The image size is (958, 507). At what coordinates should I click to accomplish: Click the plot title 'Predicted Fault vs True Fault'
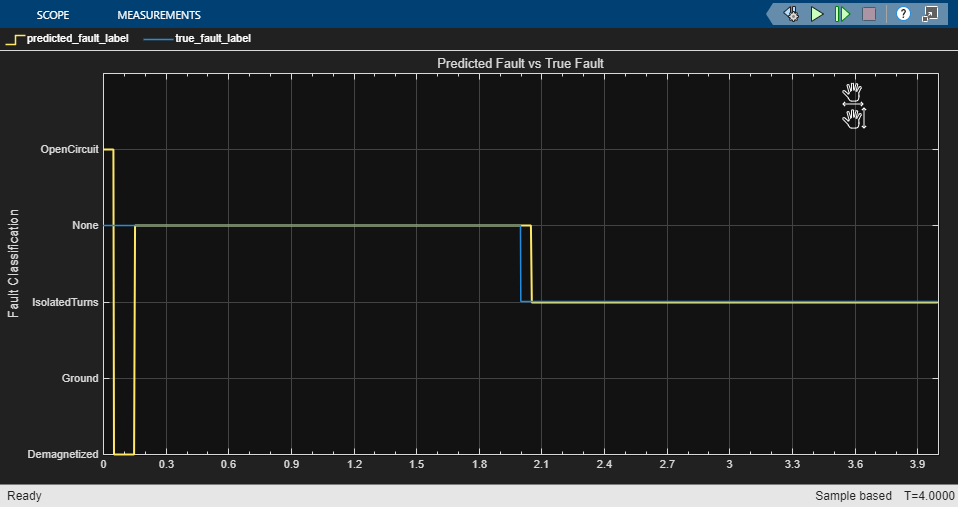pos(520,63)
